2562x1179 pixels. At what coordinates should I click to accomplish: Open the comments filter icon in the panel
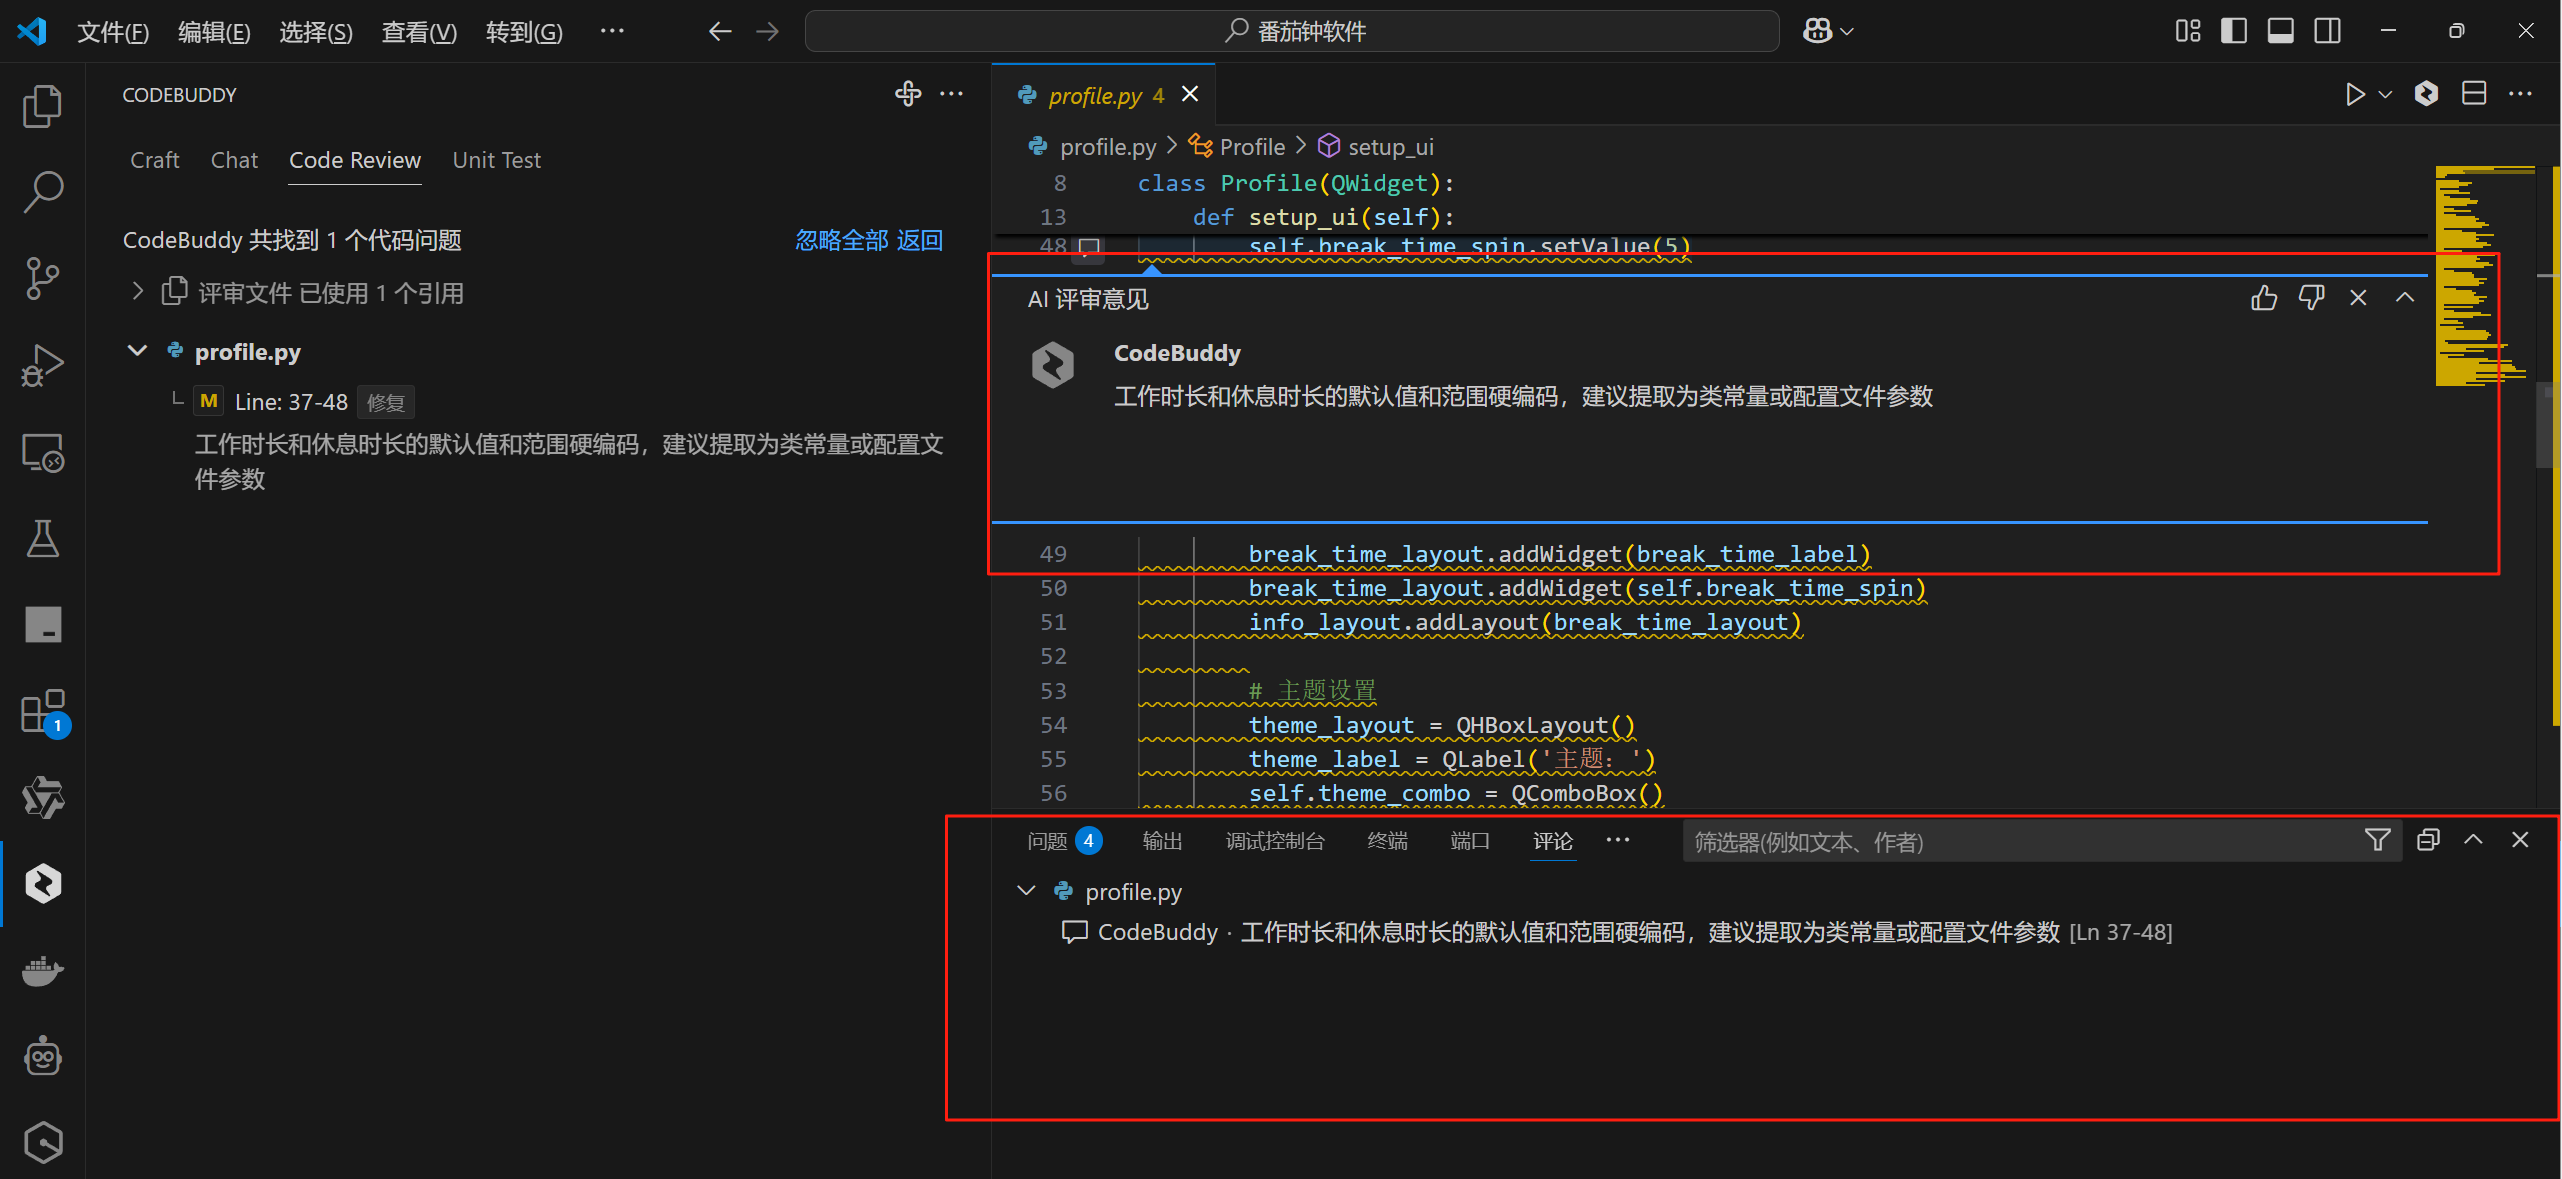pyautogui.click(x=2376, y=840)
